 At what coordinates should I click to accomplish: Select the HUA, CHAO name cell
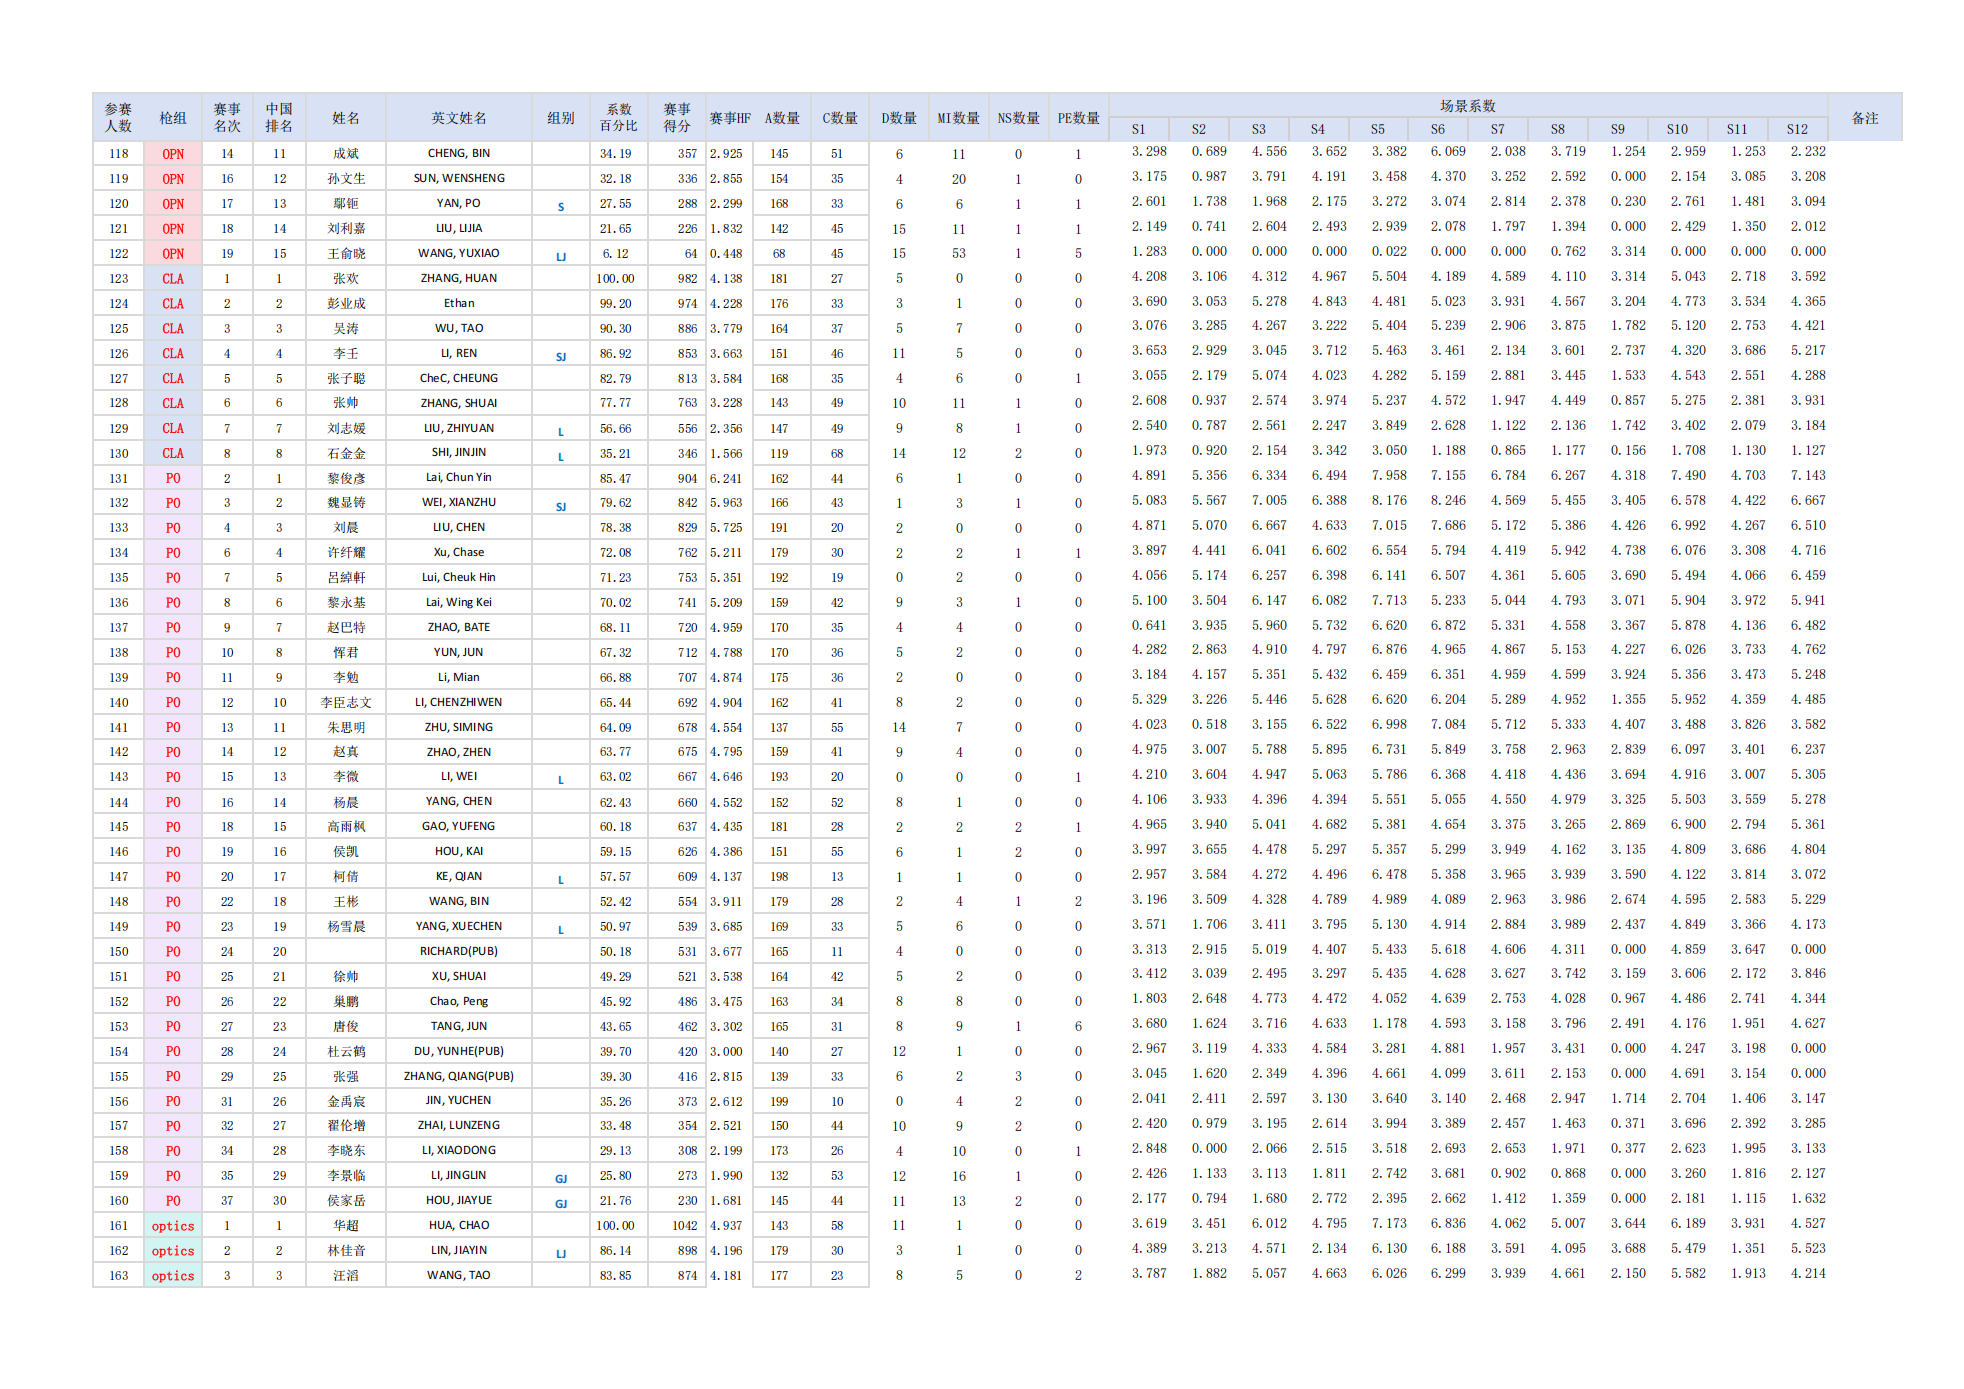[x=458, y=1225]
